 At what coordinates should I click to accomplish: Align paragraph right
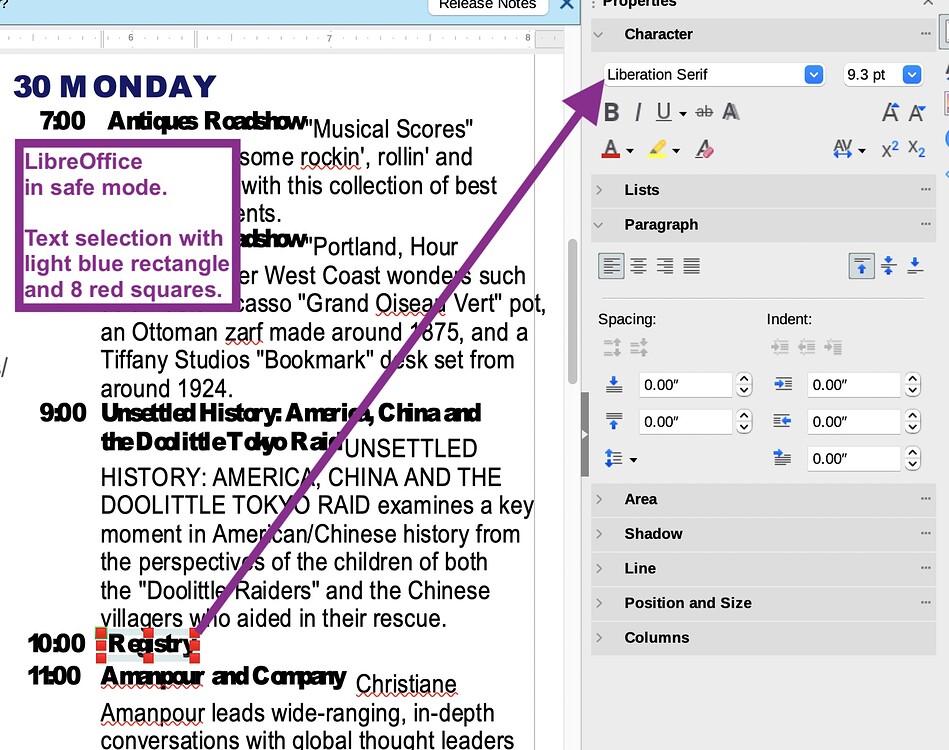pos(665,266)
